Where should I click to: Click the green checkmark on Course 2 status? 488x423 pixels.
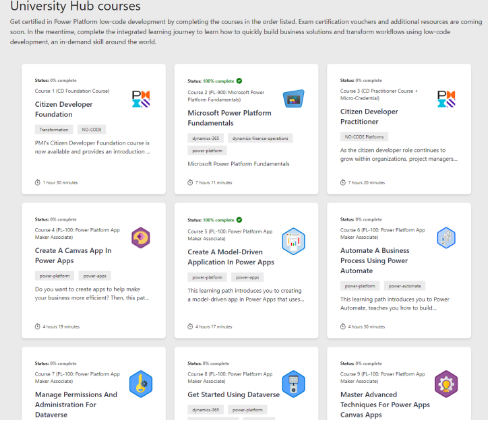click(239, 81)
